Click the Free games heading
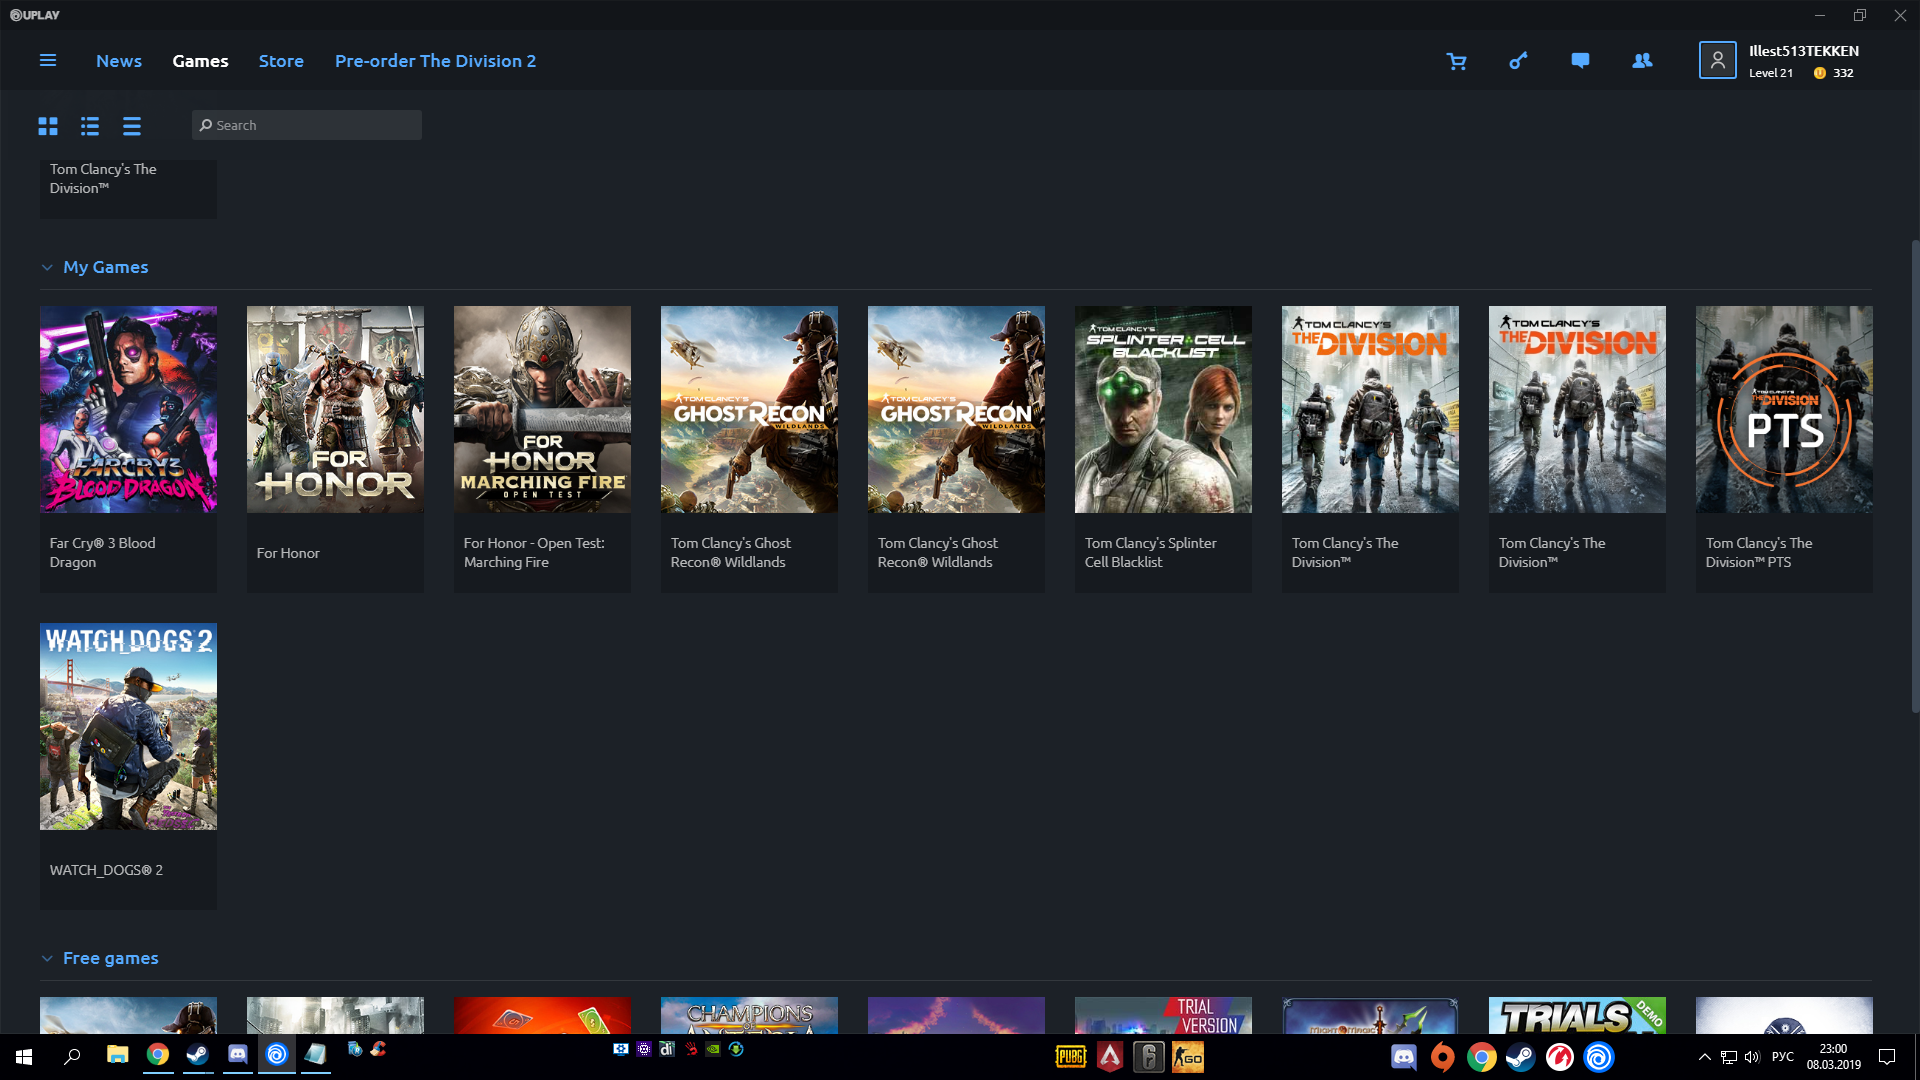This screenshot has height=1080, width=1920. [110, 958]
